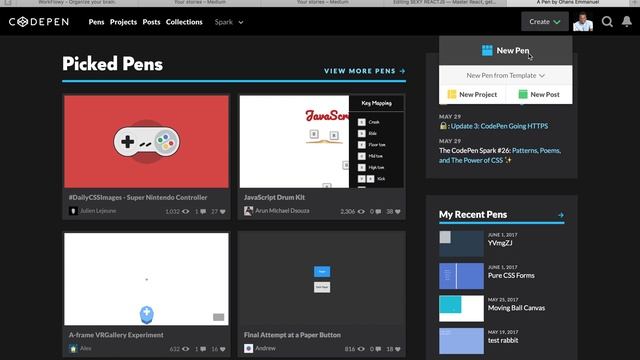Open the Super Nintendo Controller pen preview

coord(146,142)
